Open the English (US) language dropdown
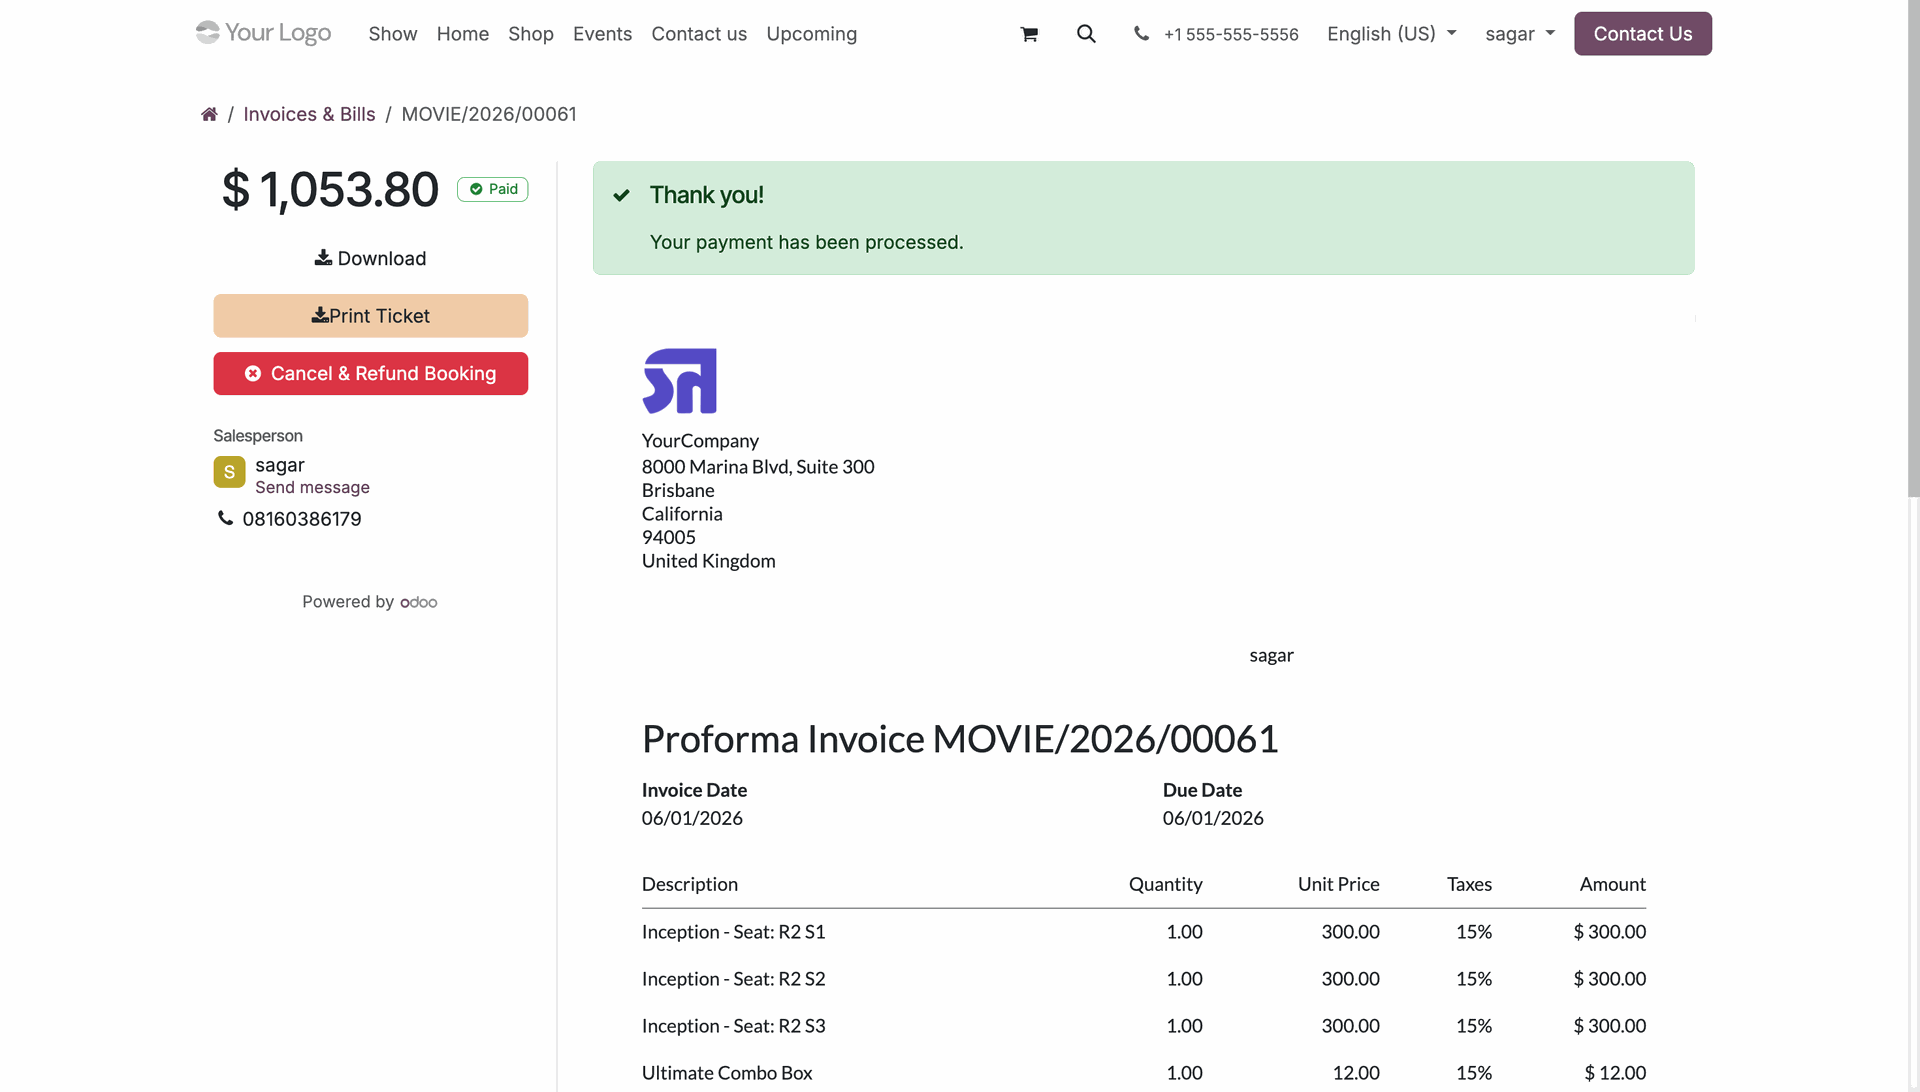The height and width of the screenshot is (1092, 1920). click(x=1392, y=34)
